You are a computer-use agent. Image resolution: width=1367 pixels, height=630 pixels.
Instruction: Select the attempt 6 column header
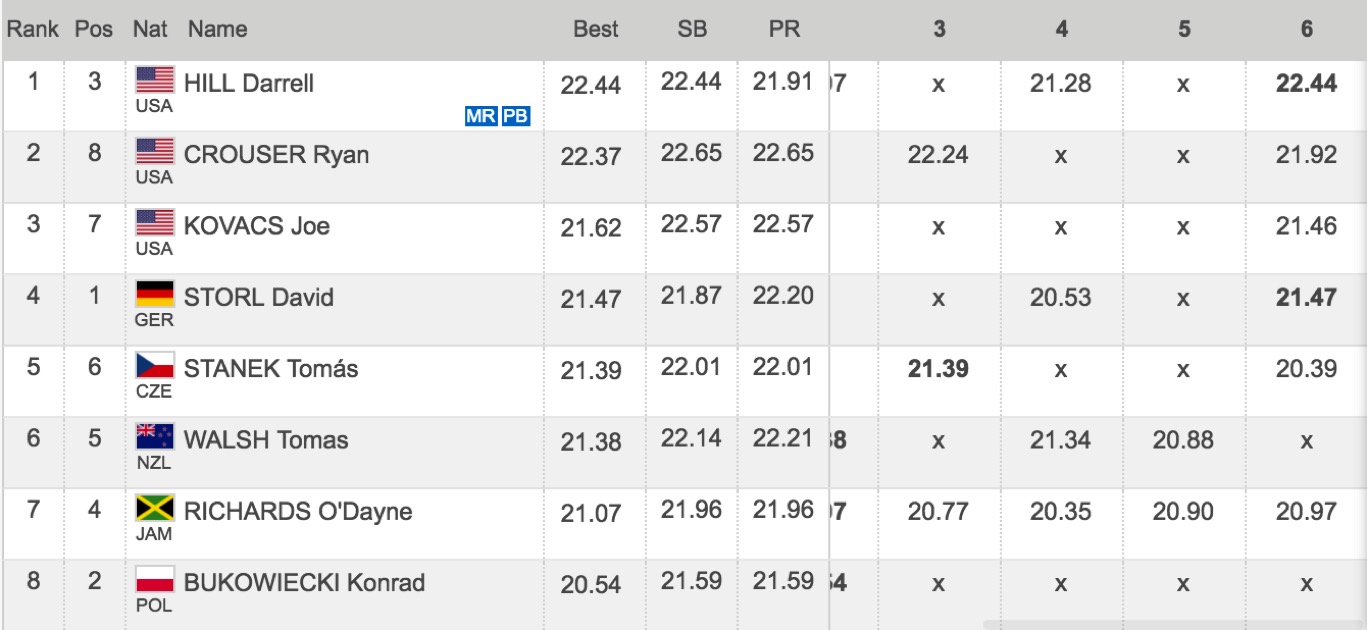pyautogui.click(x=1306, y=30)
